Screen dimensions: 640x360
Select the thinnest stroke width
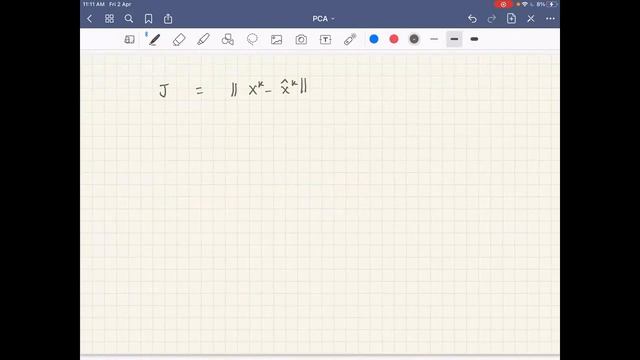[x=434, y=39]
